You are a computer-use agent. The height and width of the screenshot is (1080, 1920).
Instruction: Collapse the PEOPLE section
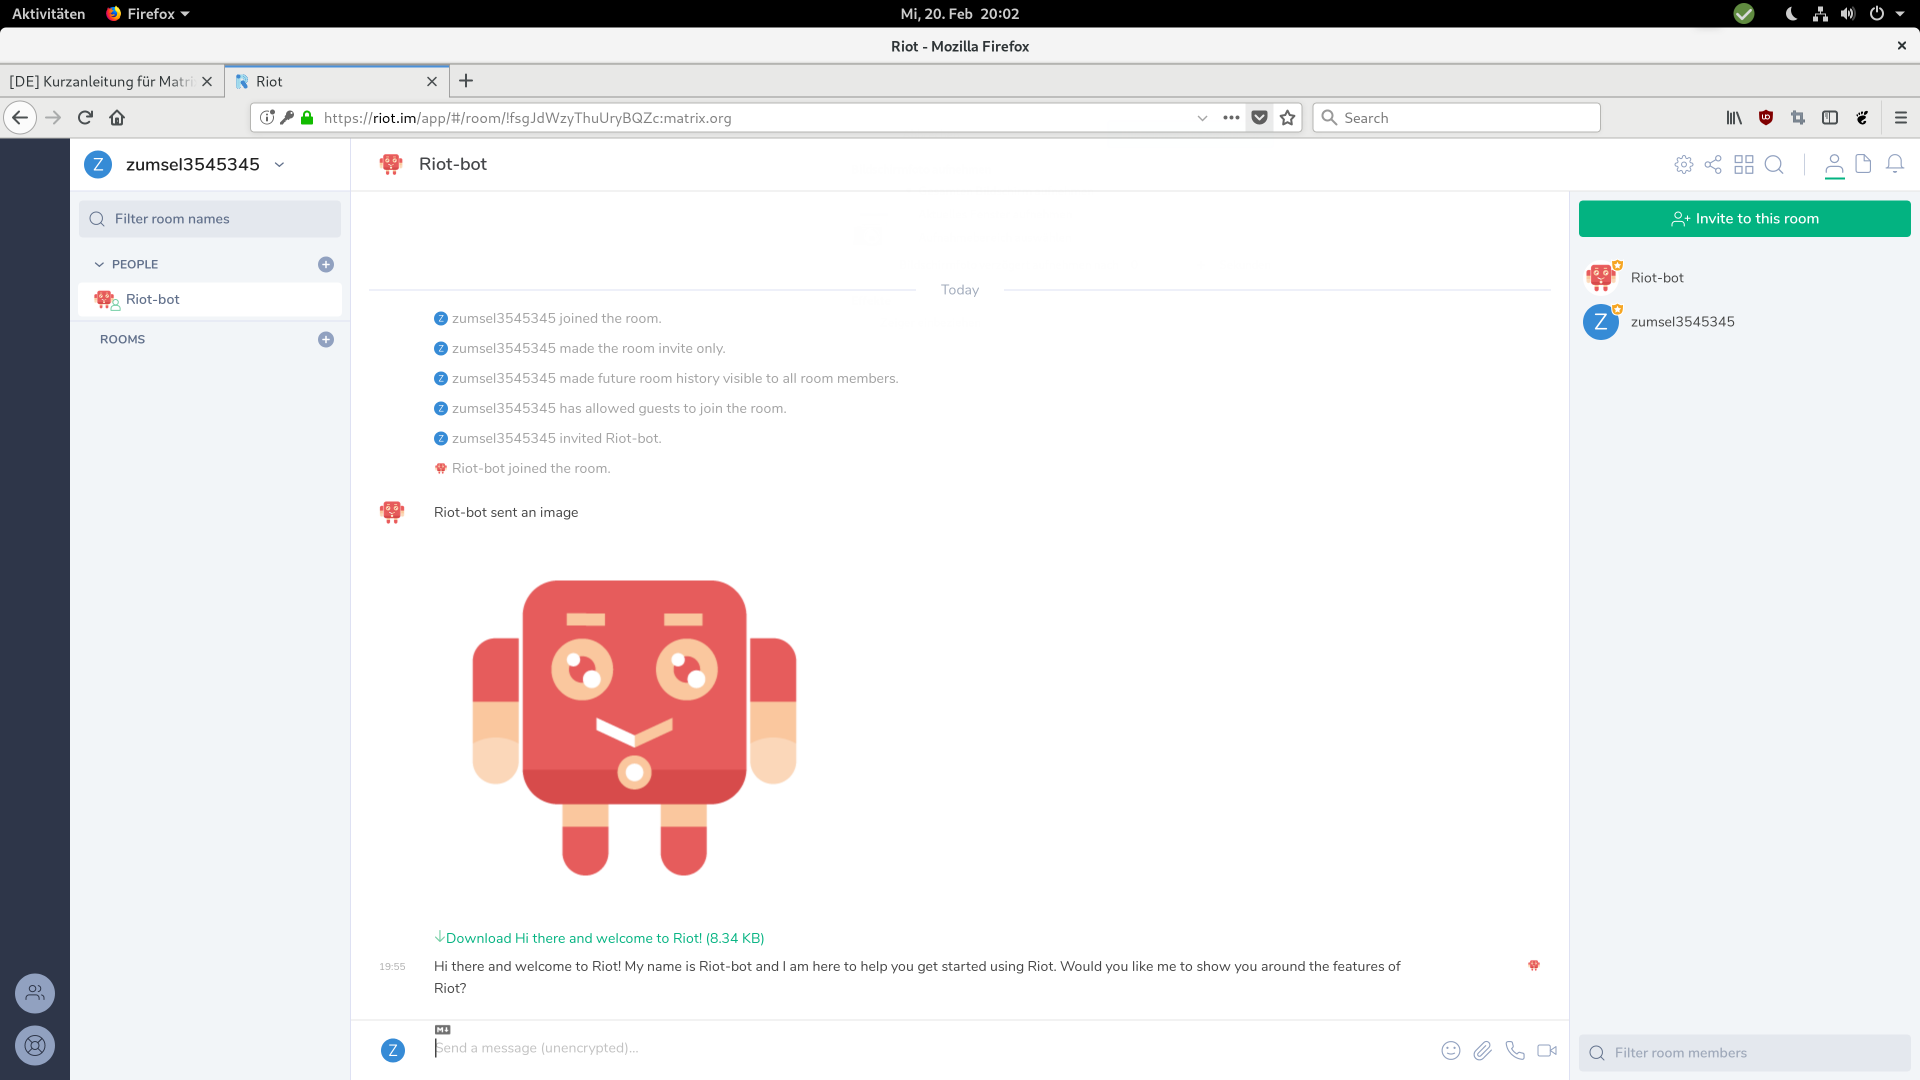coord(99,265)
